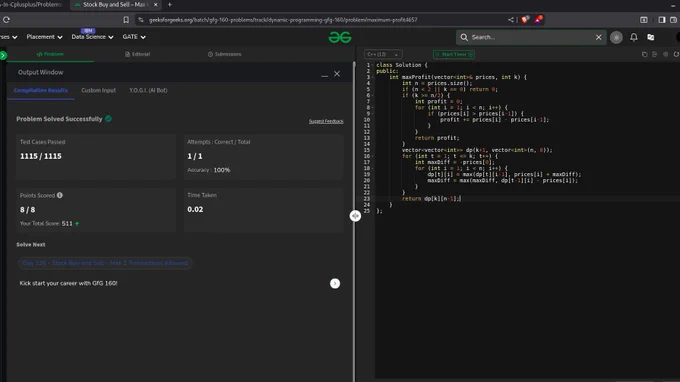Image resolution: width=680 pixels, height=382 pixels.
Task: Open site settings icon beside the URL
Action: 141,20
